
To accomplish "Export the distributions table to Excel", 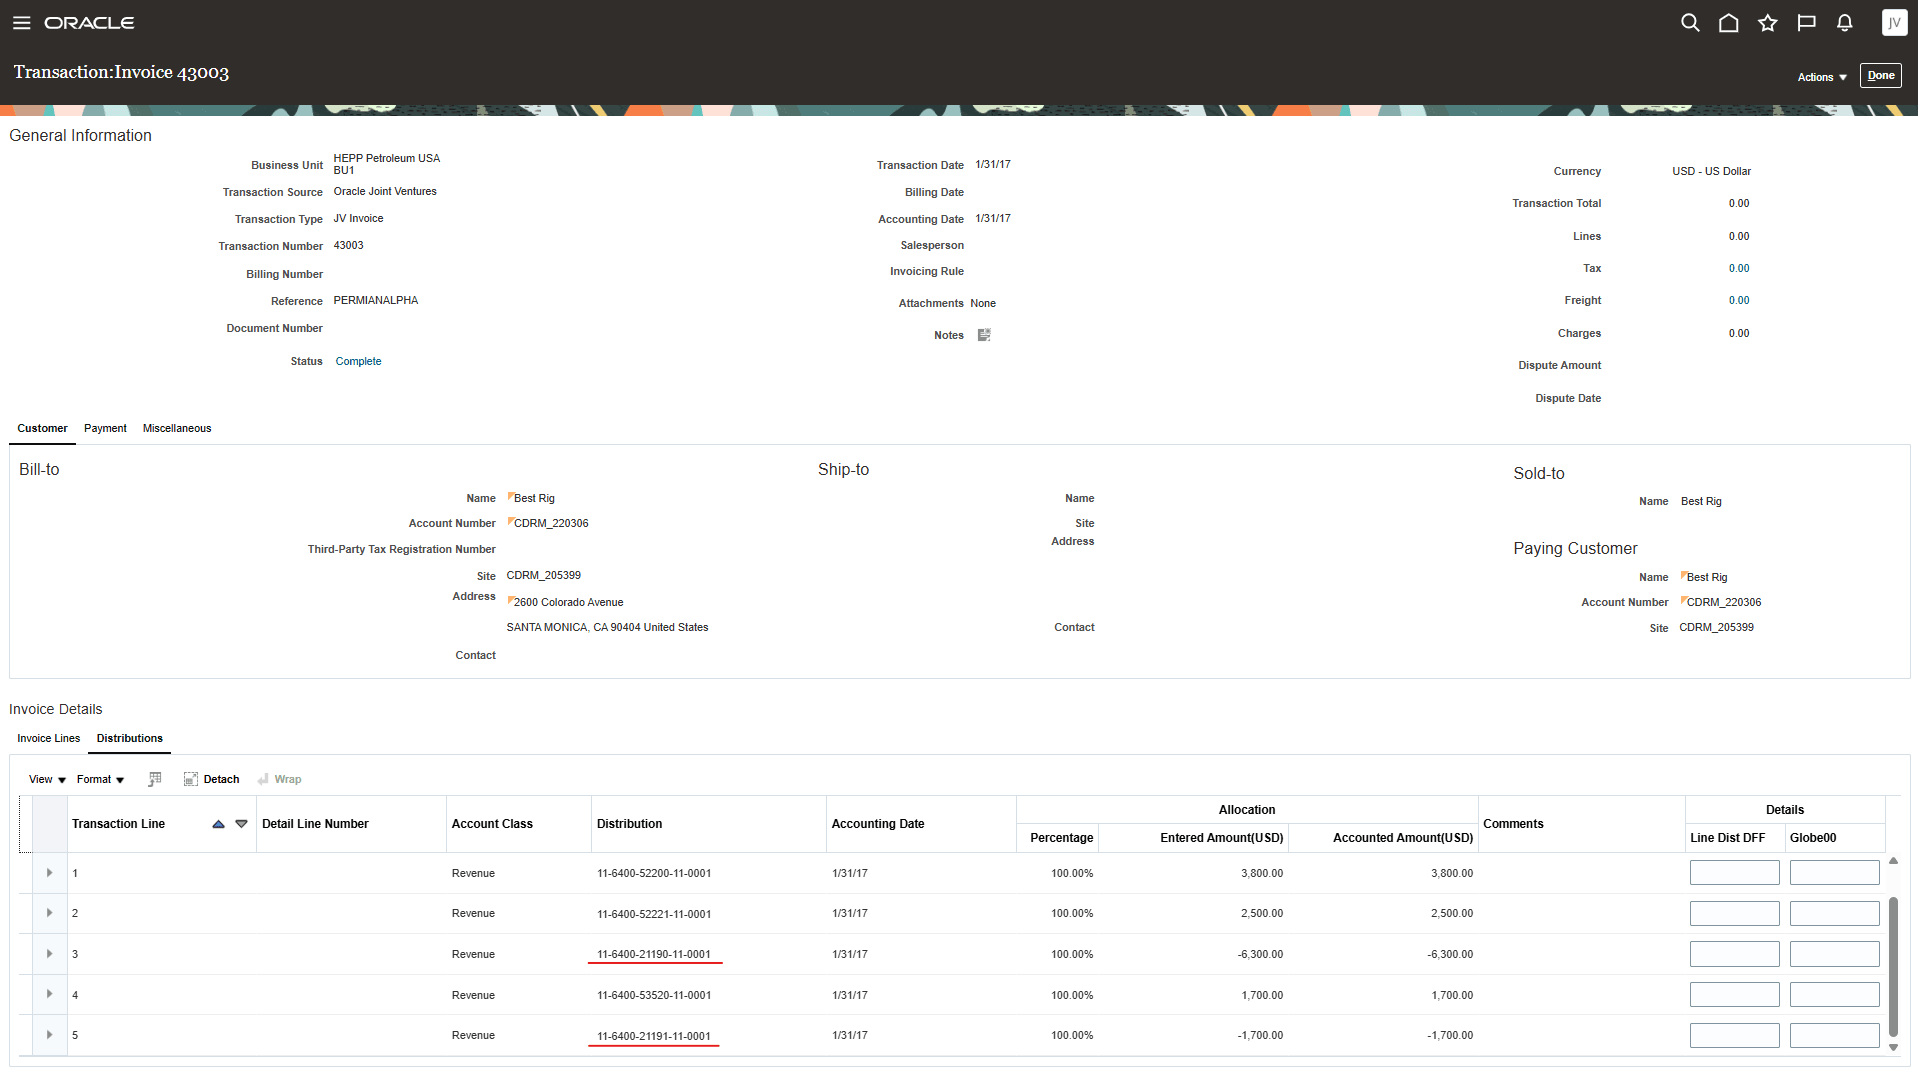I will (155, 778).
